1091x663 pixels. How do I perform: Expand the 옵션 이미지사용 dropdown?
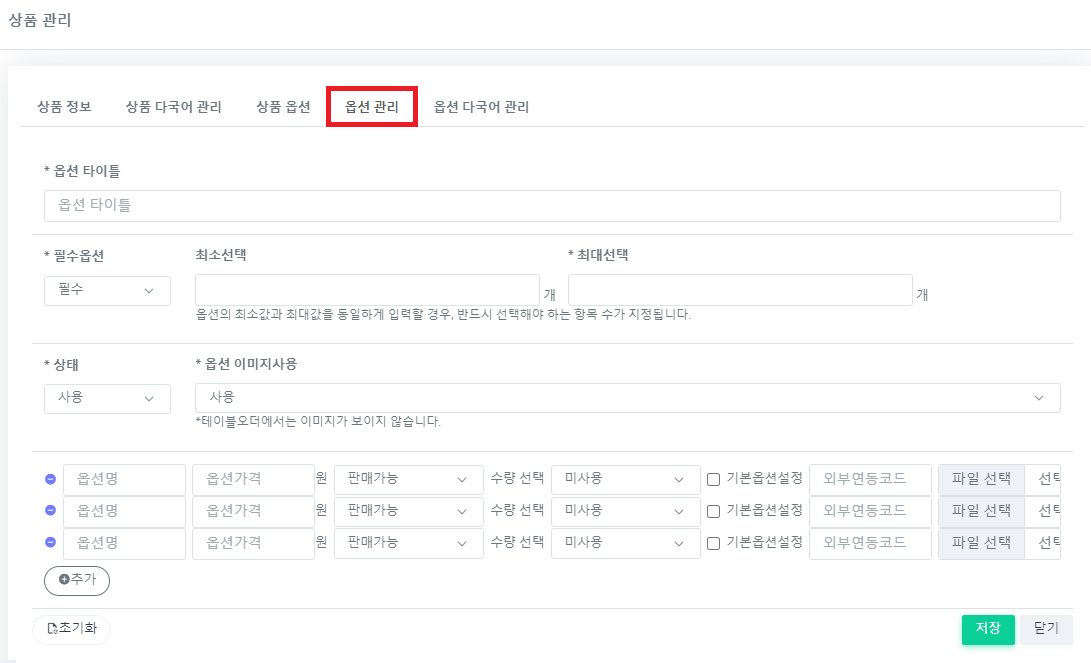pos(627,397)
